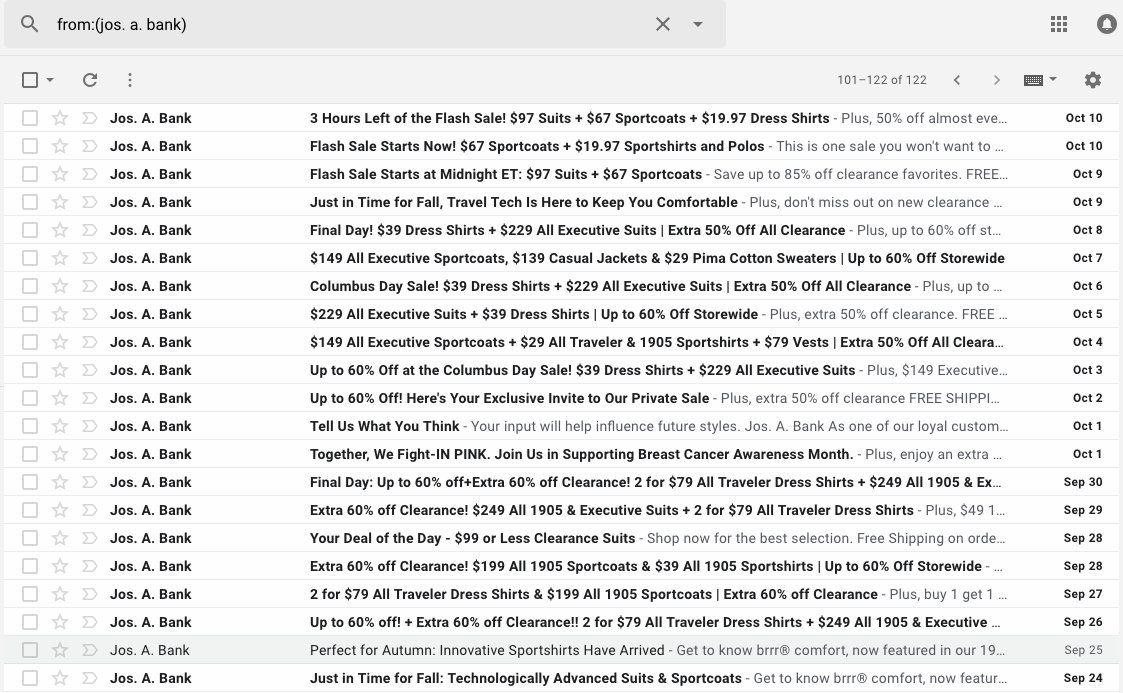Image resolution: width=1123 pixels, height=693 pixels.
Task: Mark the Travel Tech email as important
Action: coord(90,202)
